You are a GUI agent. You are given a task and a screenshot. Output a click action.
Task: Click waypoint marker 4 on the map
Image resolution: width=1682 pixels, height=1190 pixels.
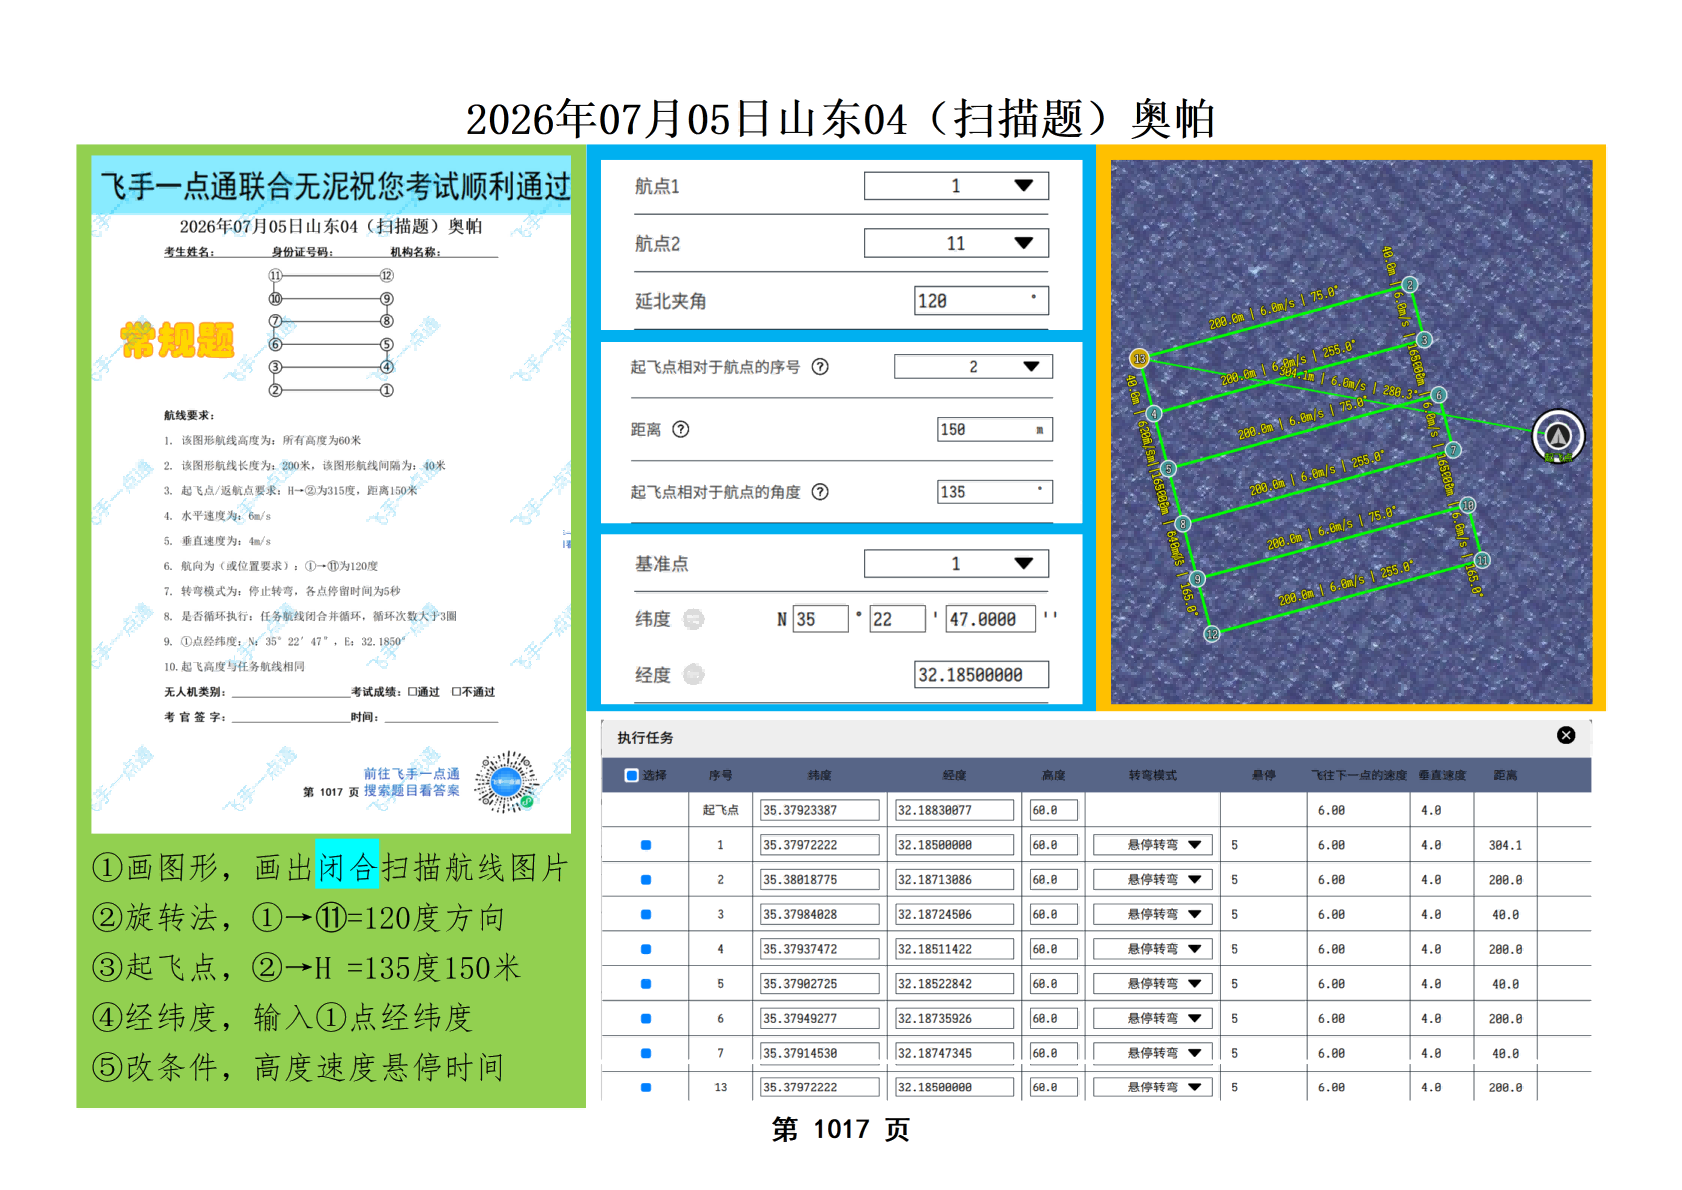(1154, 414)
